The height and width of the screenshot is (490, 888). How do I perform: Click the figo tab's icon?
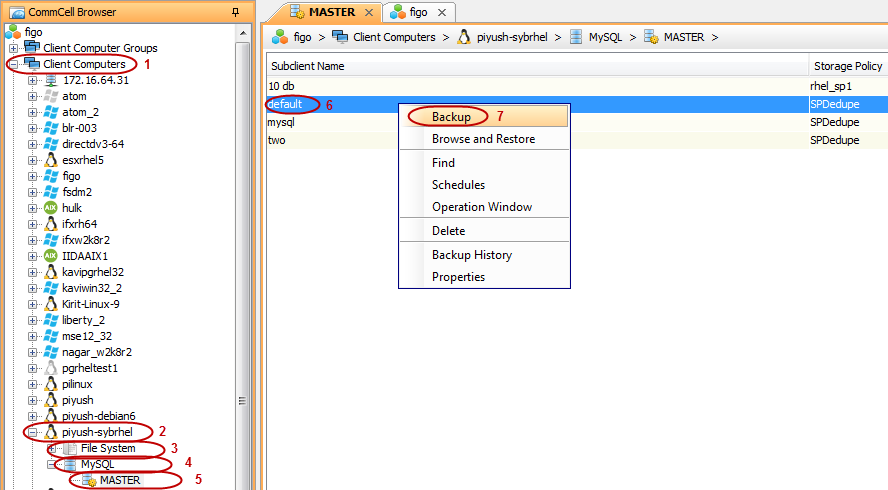pyautogui.click(x=398, y=12)
